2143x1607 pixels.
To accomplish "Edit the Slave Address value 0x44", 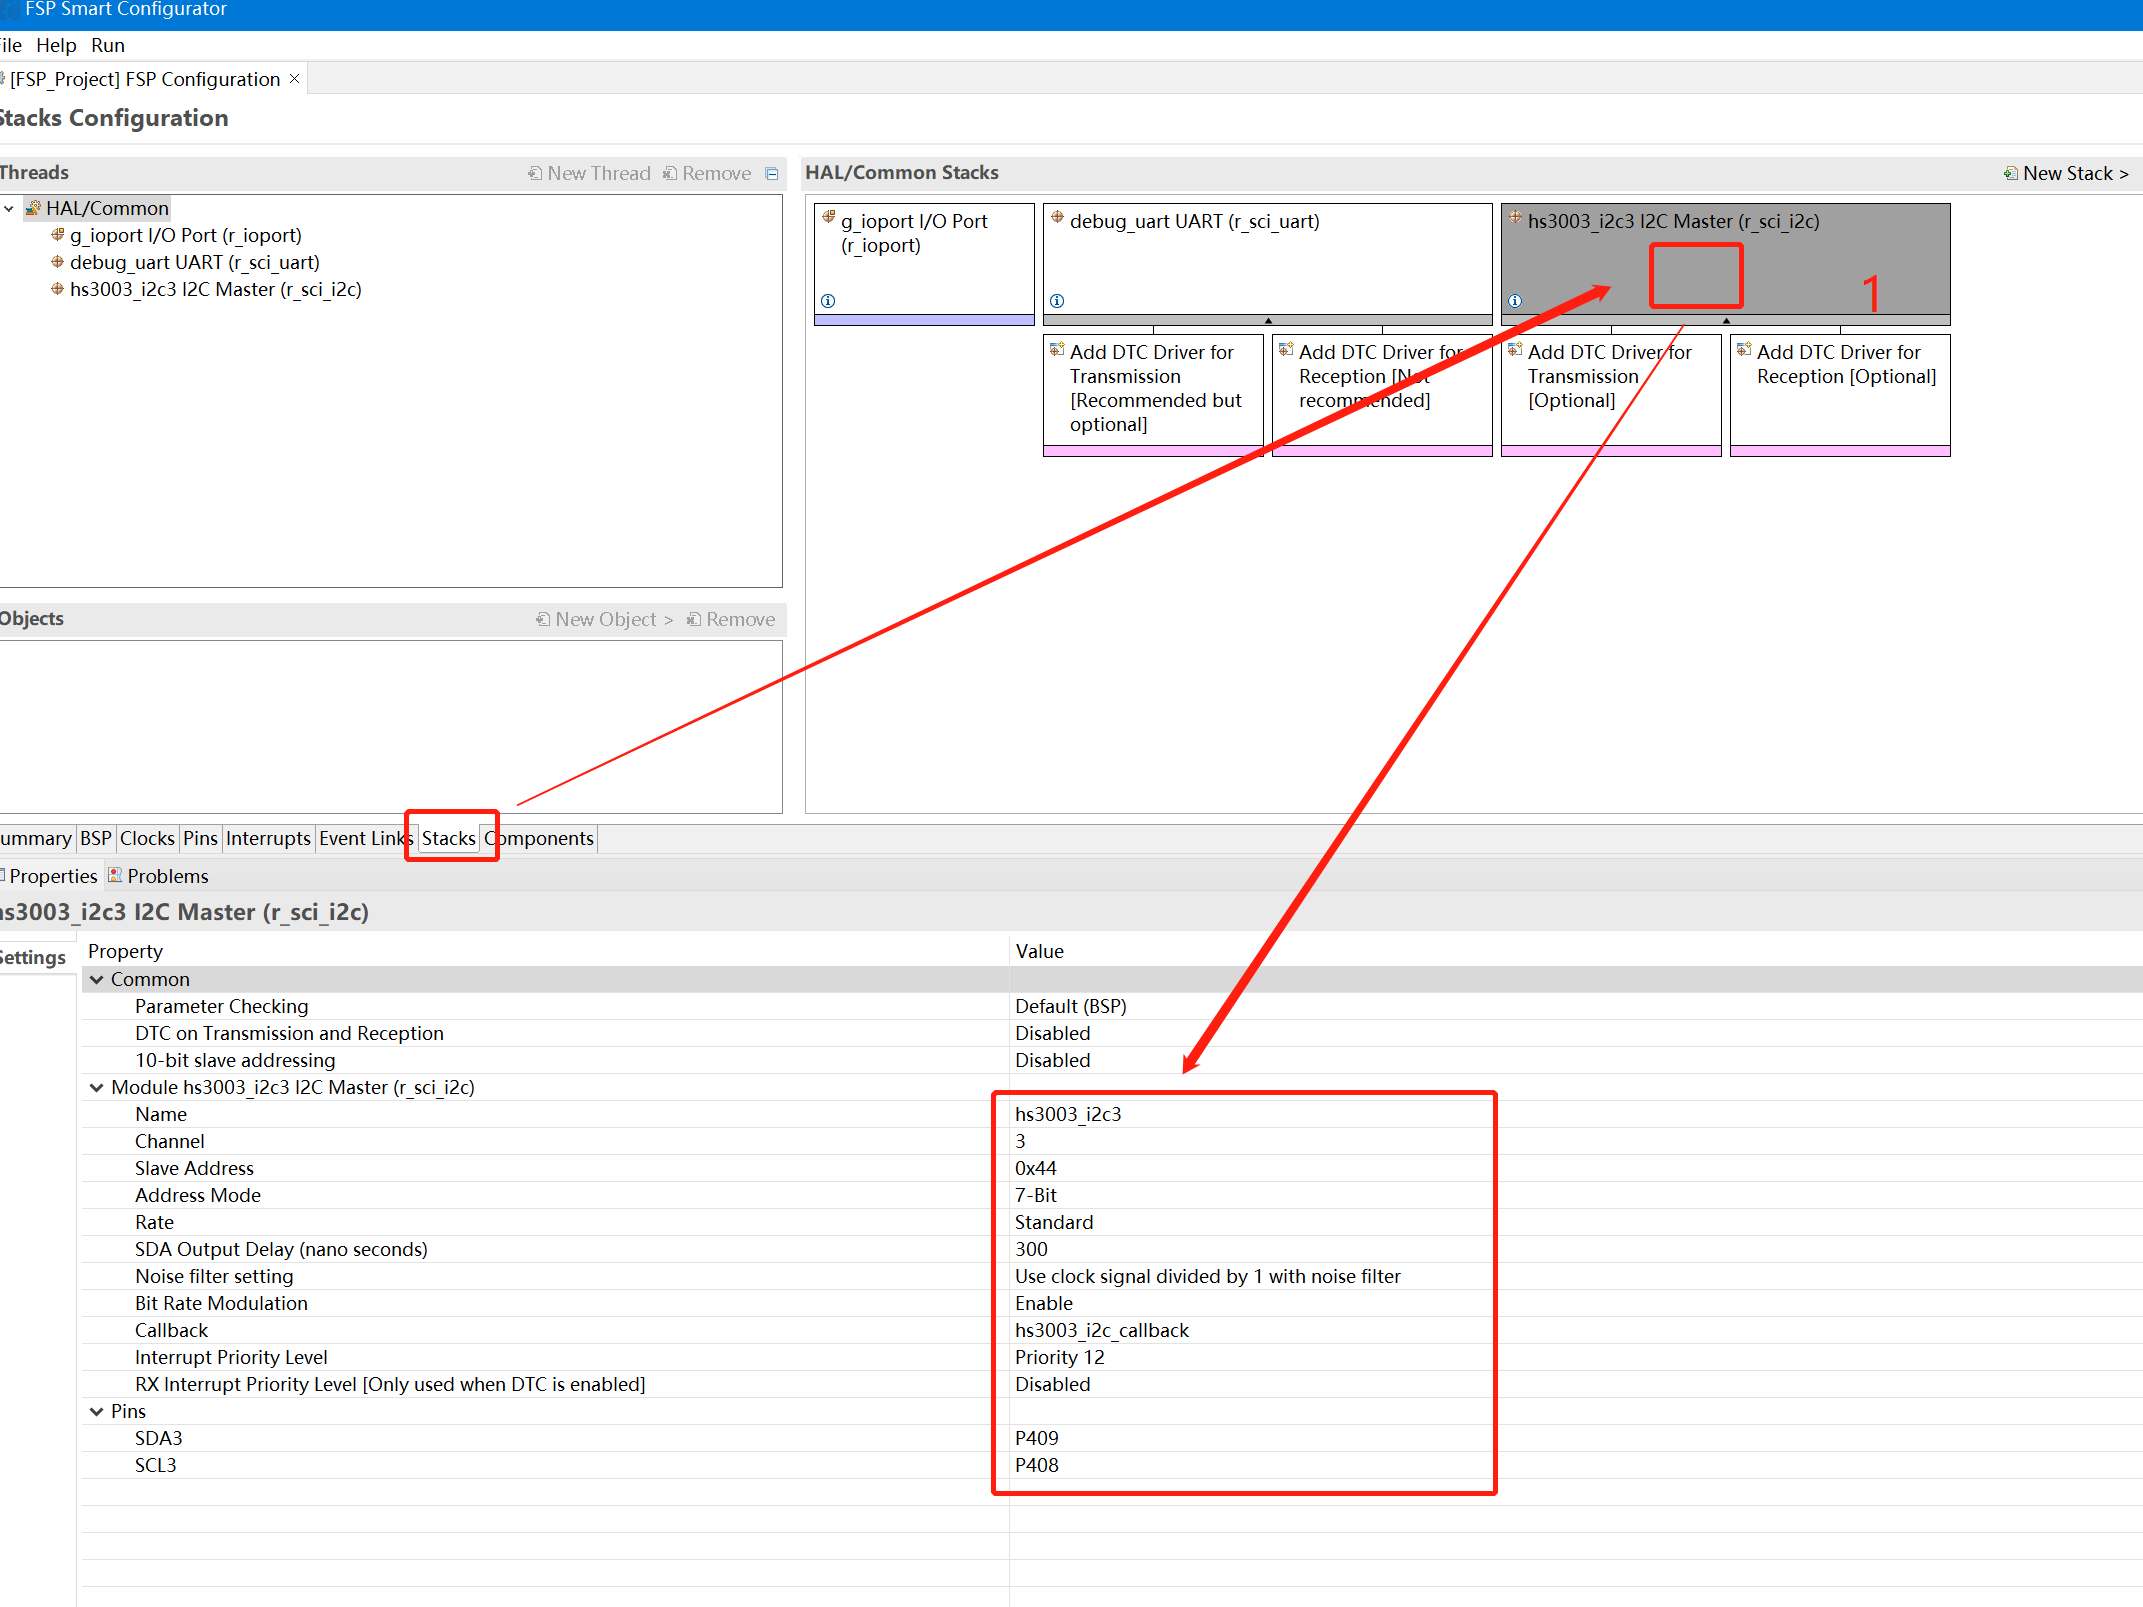I will [1036, 1168].
